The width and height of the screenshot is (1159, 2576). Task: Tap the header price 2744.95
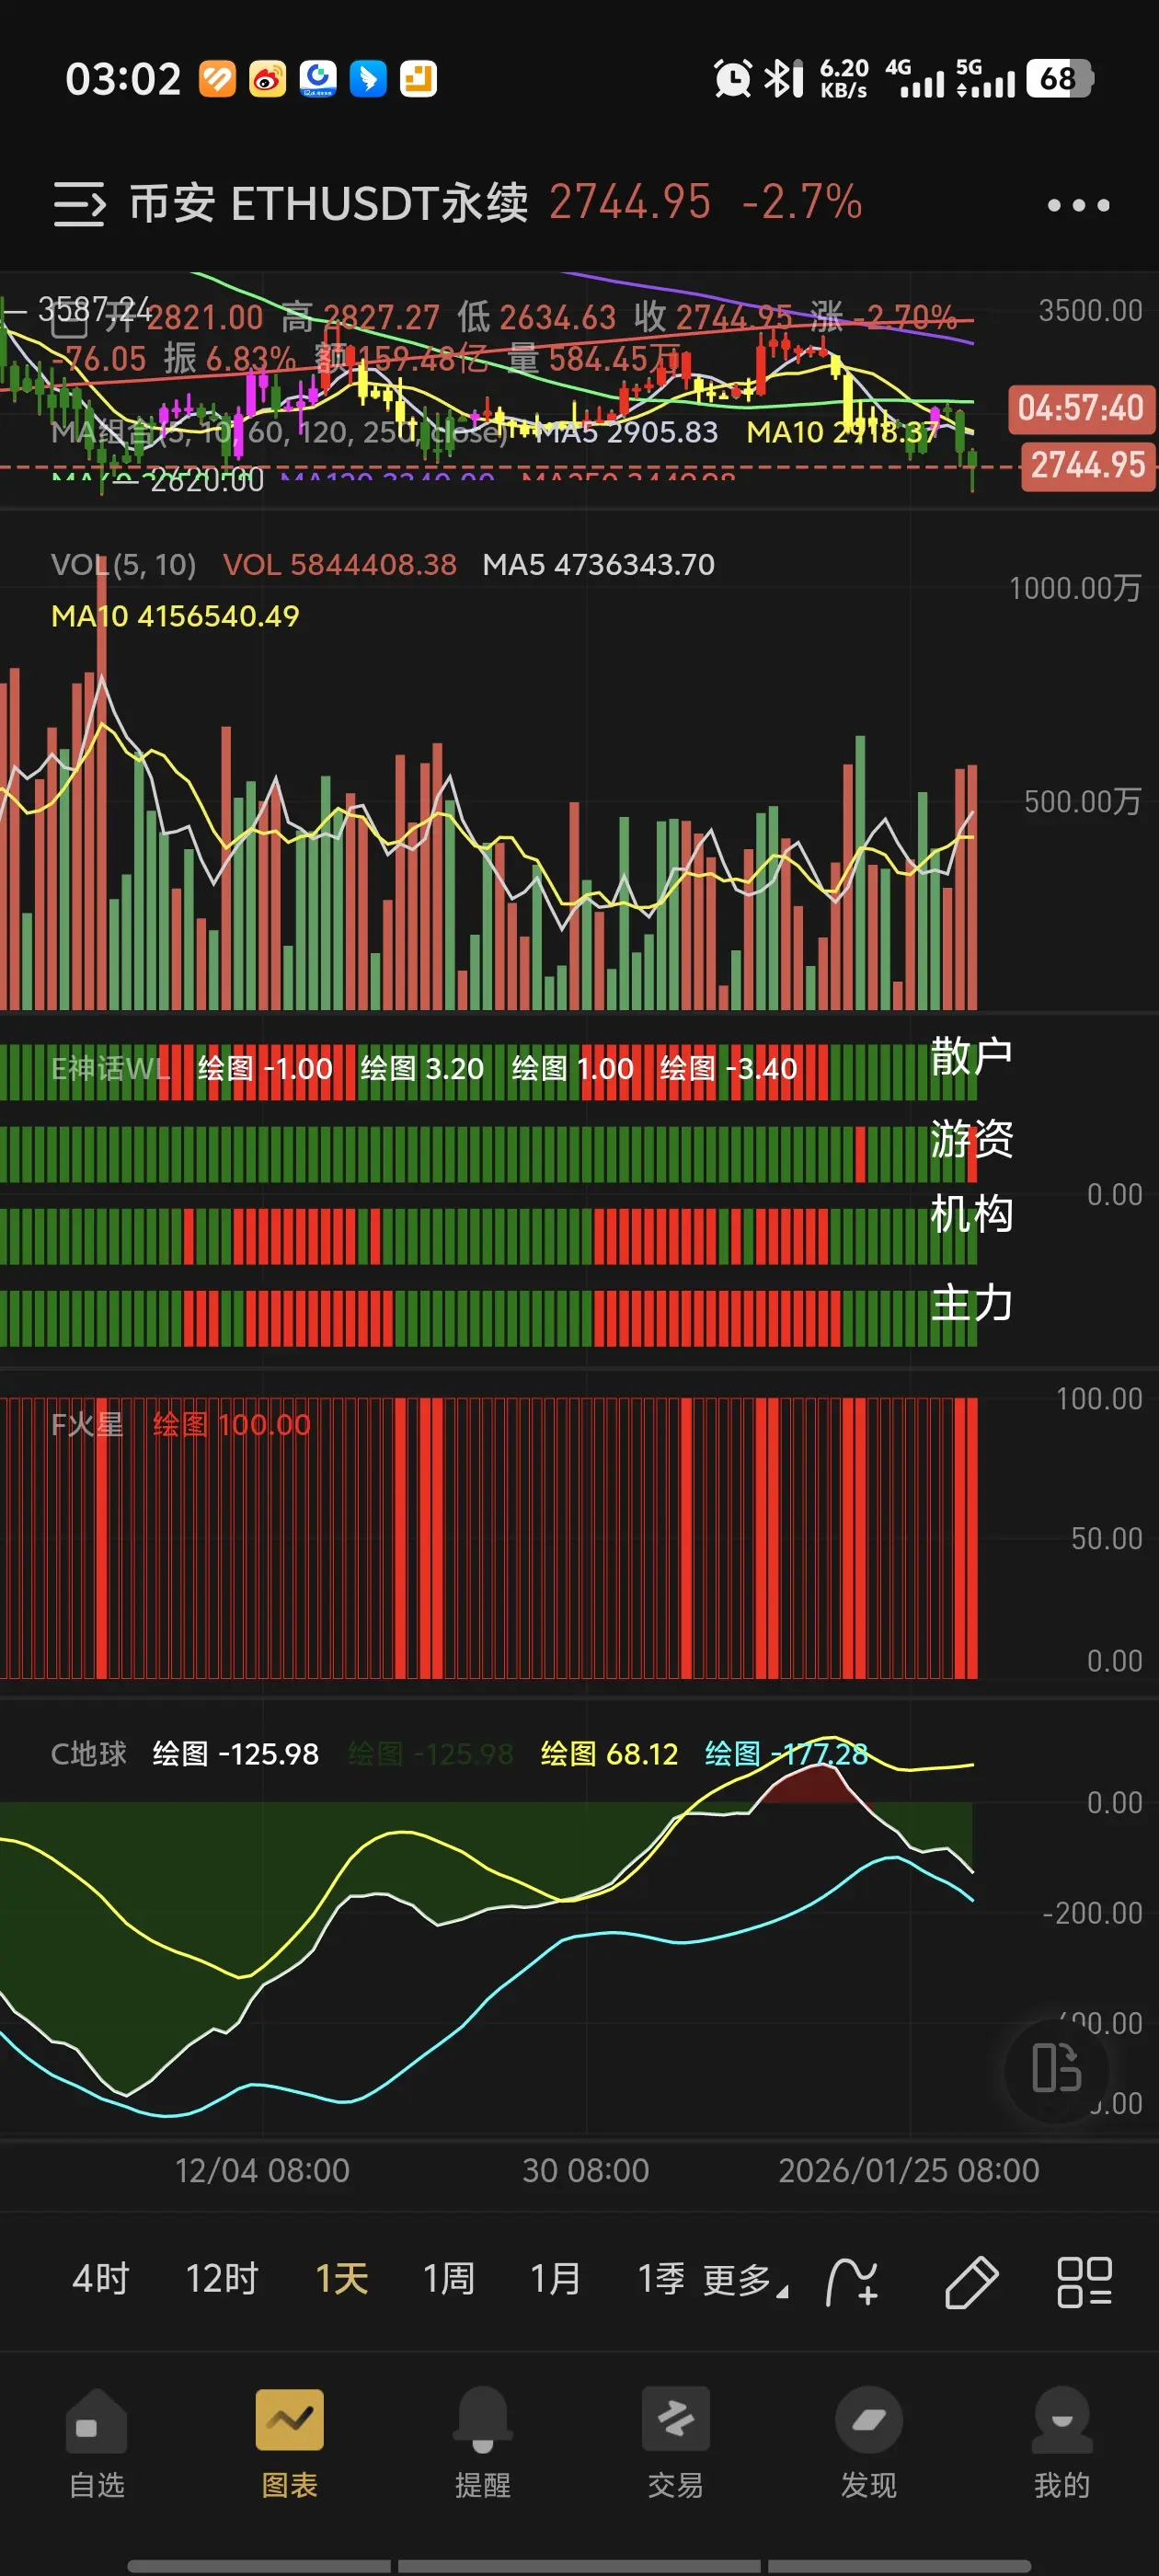630,203
